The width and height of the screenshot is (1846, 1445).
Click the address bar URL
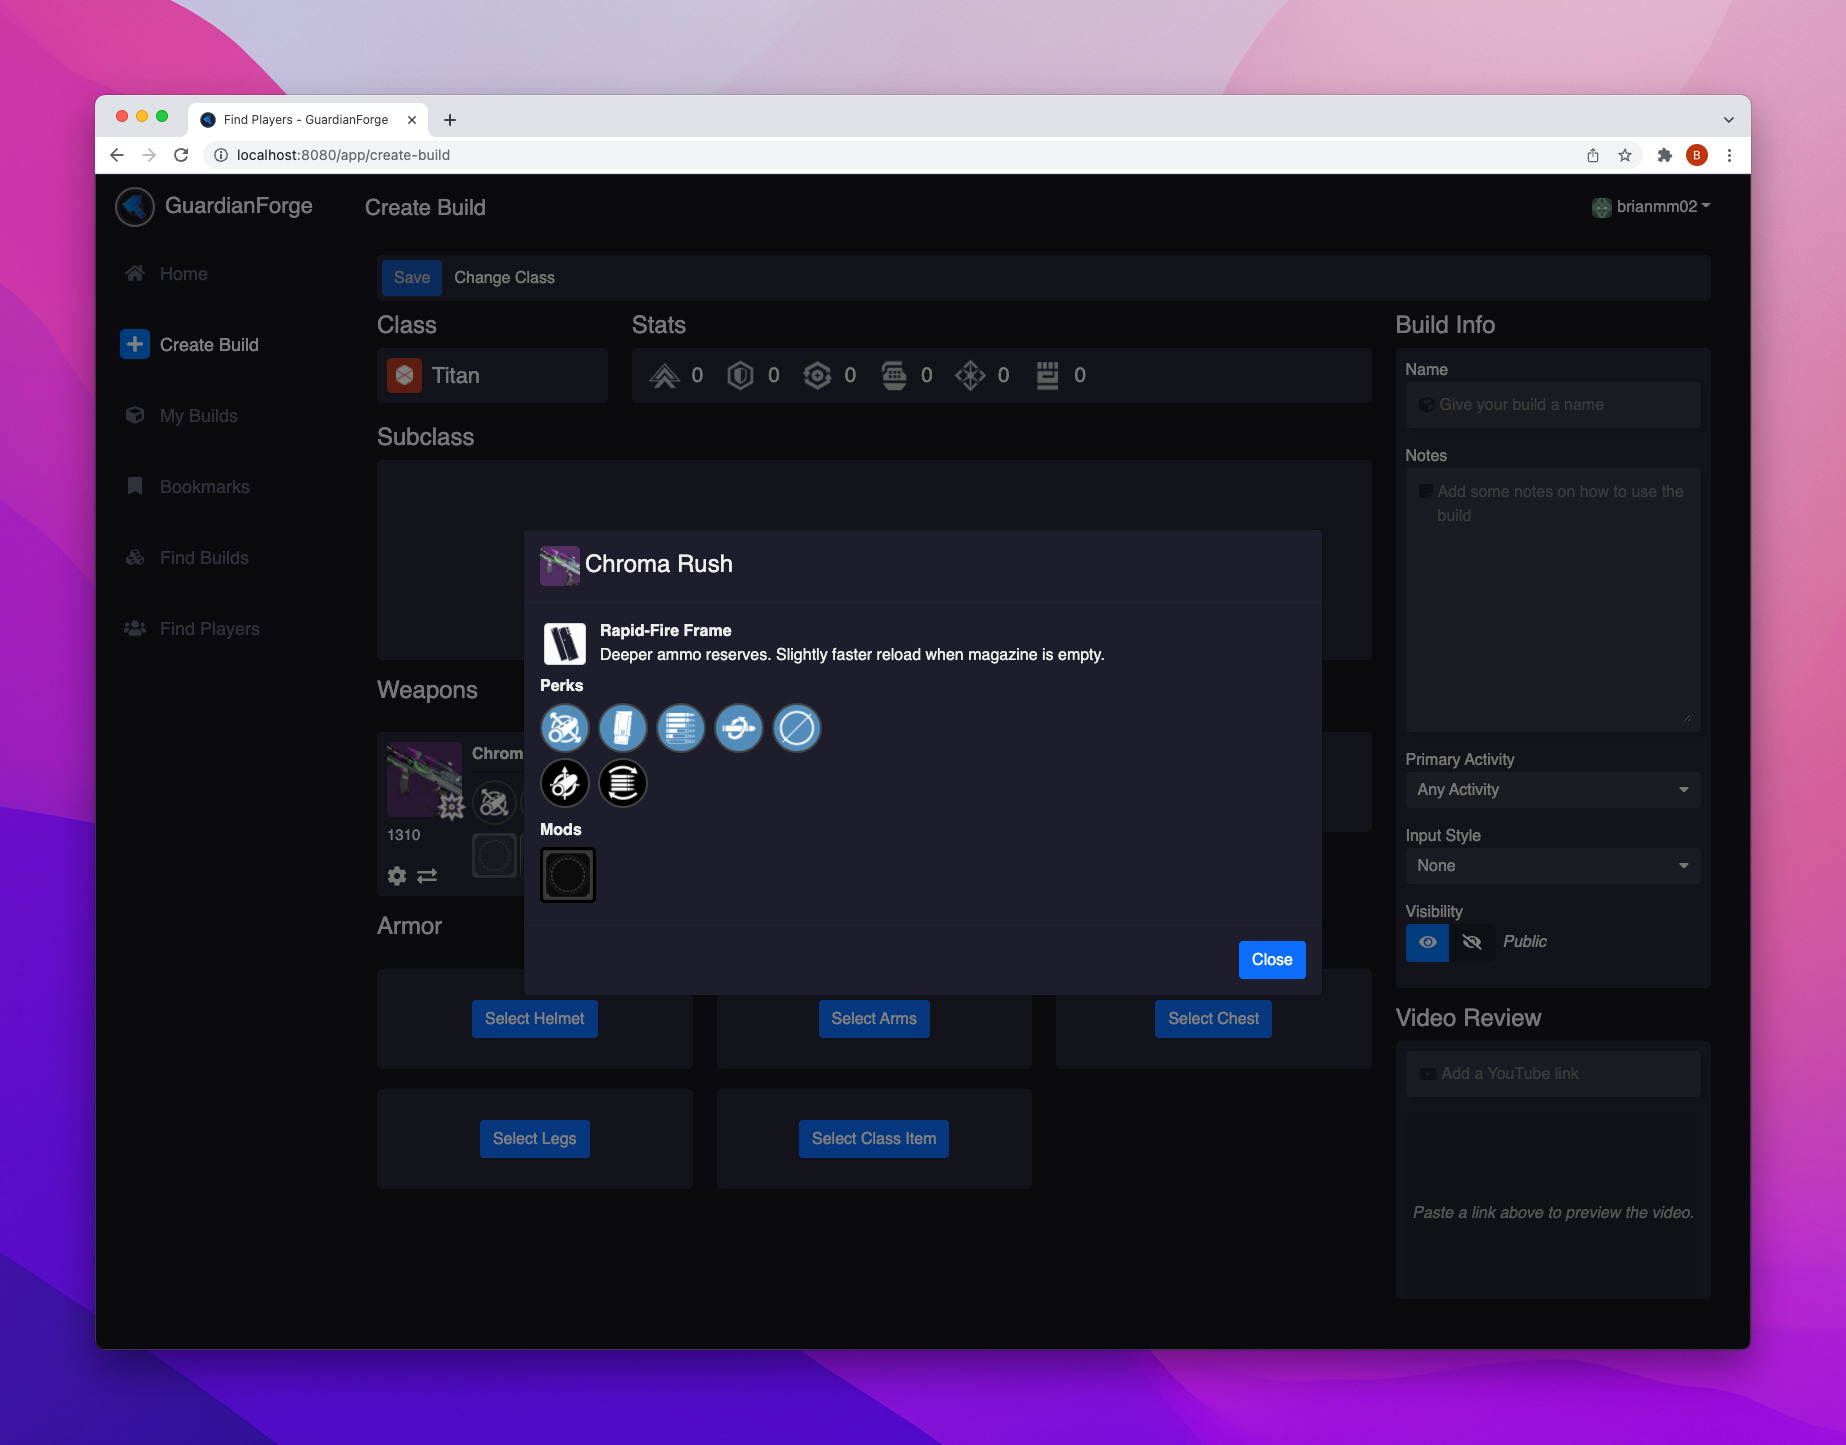[343, 155]
